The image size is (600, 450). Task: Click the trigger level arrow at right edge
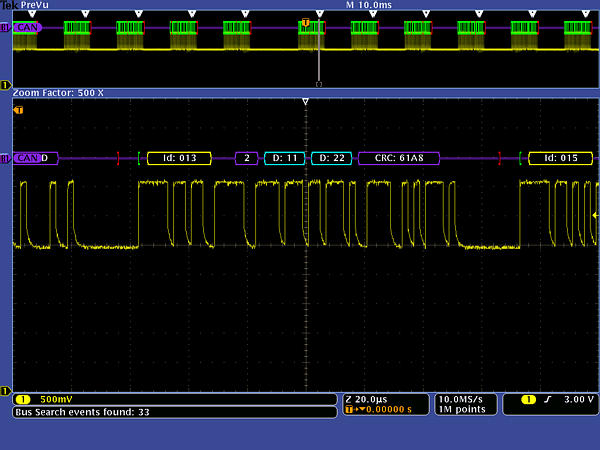coord(594,215)
